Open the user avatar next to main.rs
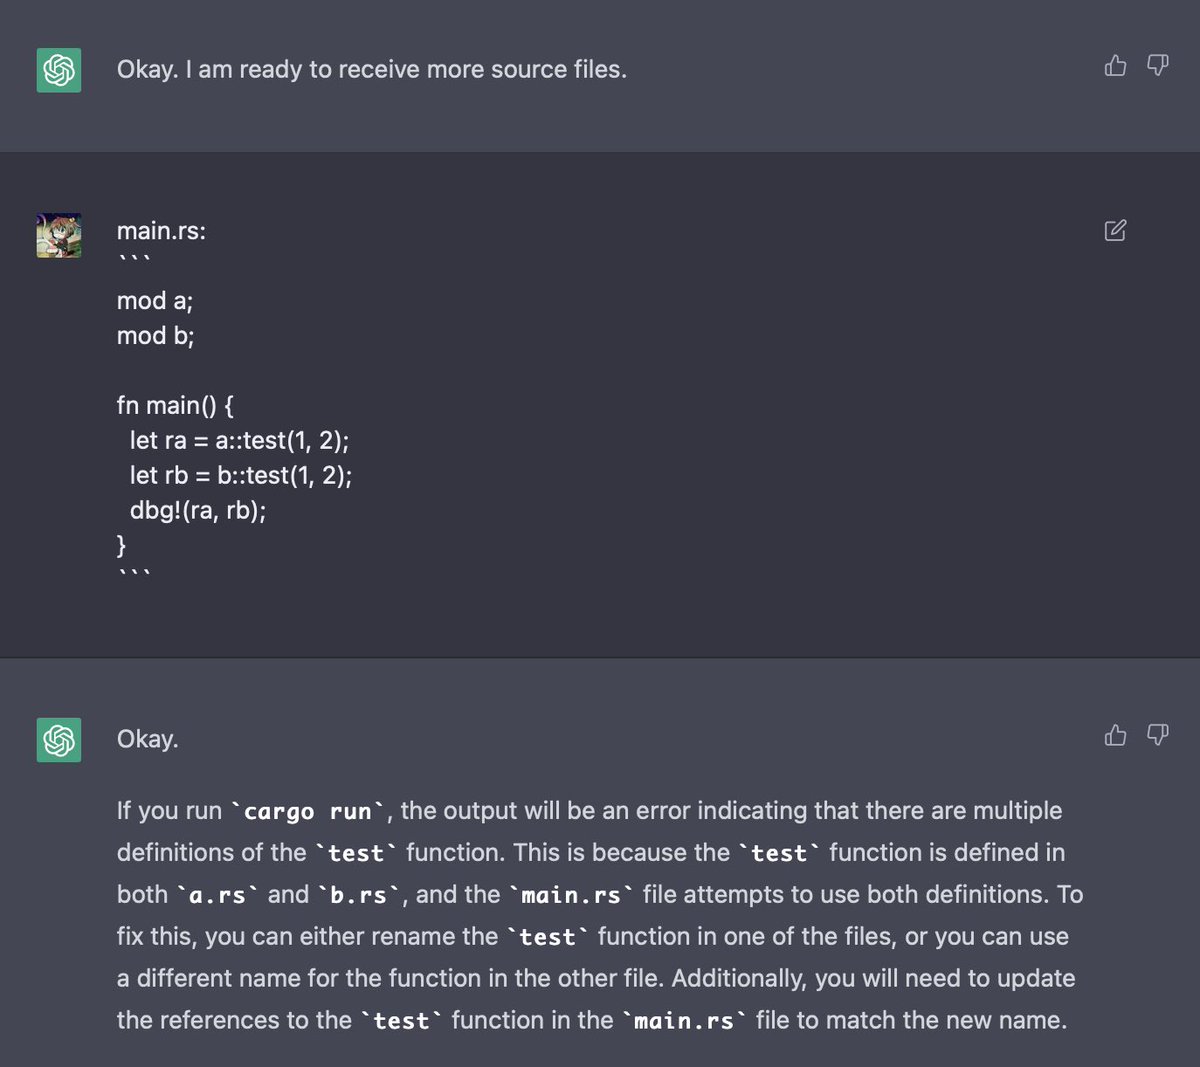Image resolution: width=1200 pixels, height=1067 pixels. click(x=59, y=235)
